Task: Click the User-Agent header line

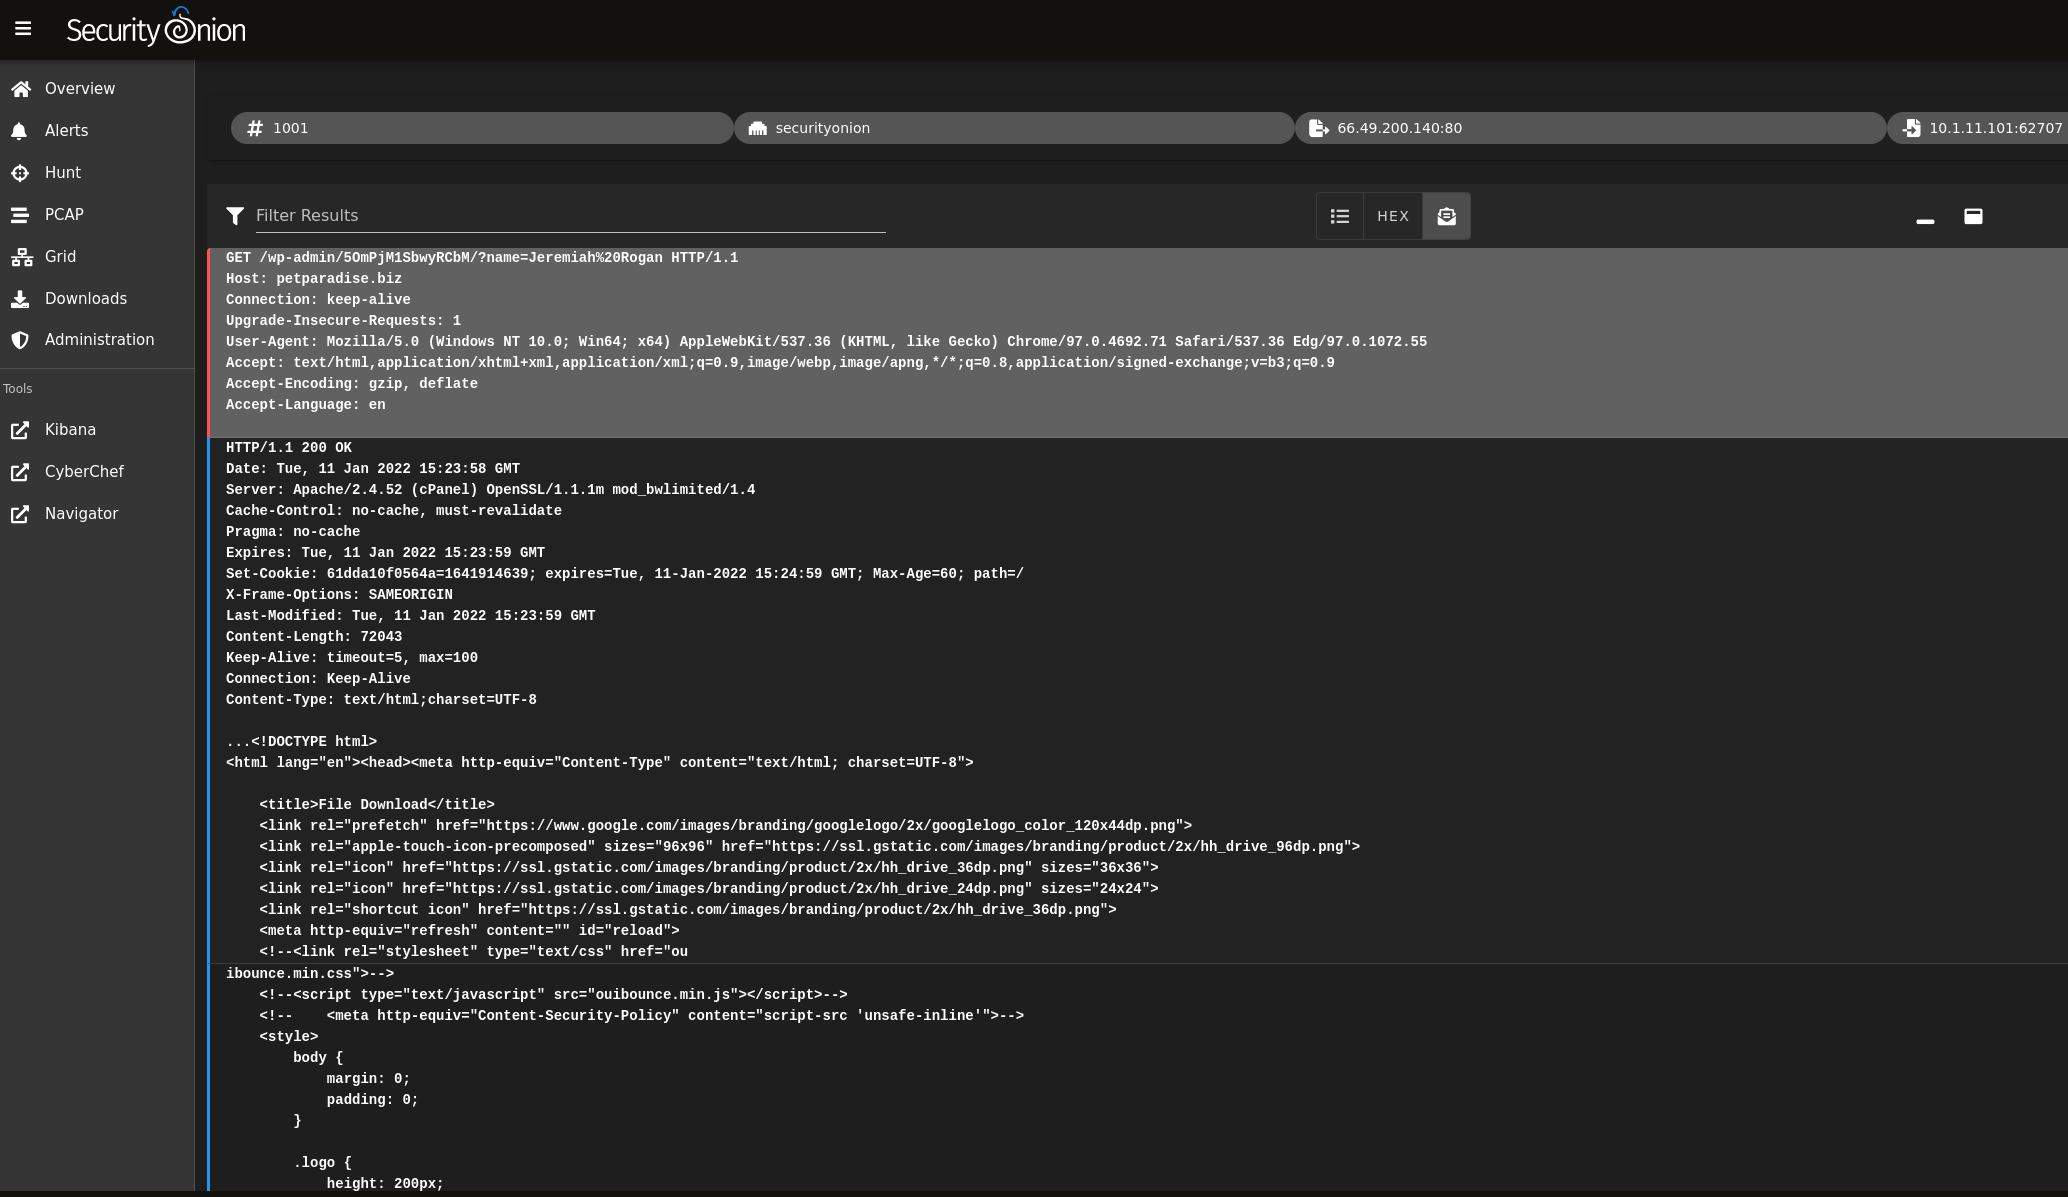Action: (x=826, y=342)
